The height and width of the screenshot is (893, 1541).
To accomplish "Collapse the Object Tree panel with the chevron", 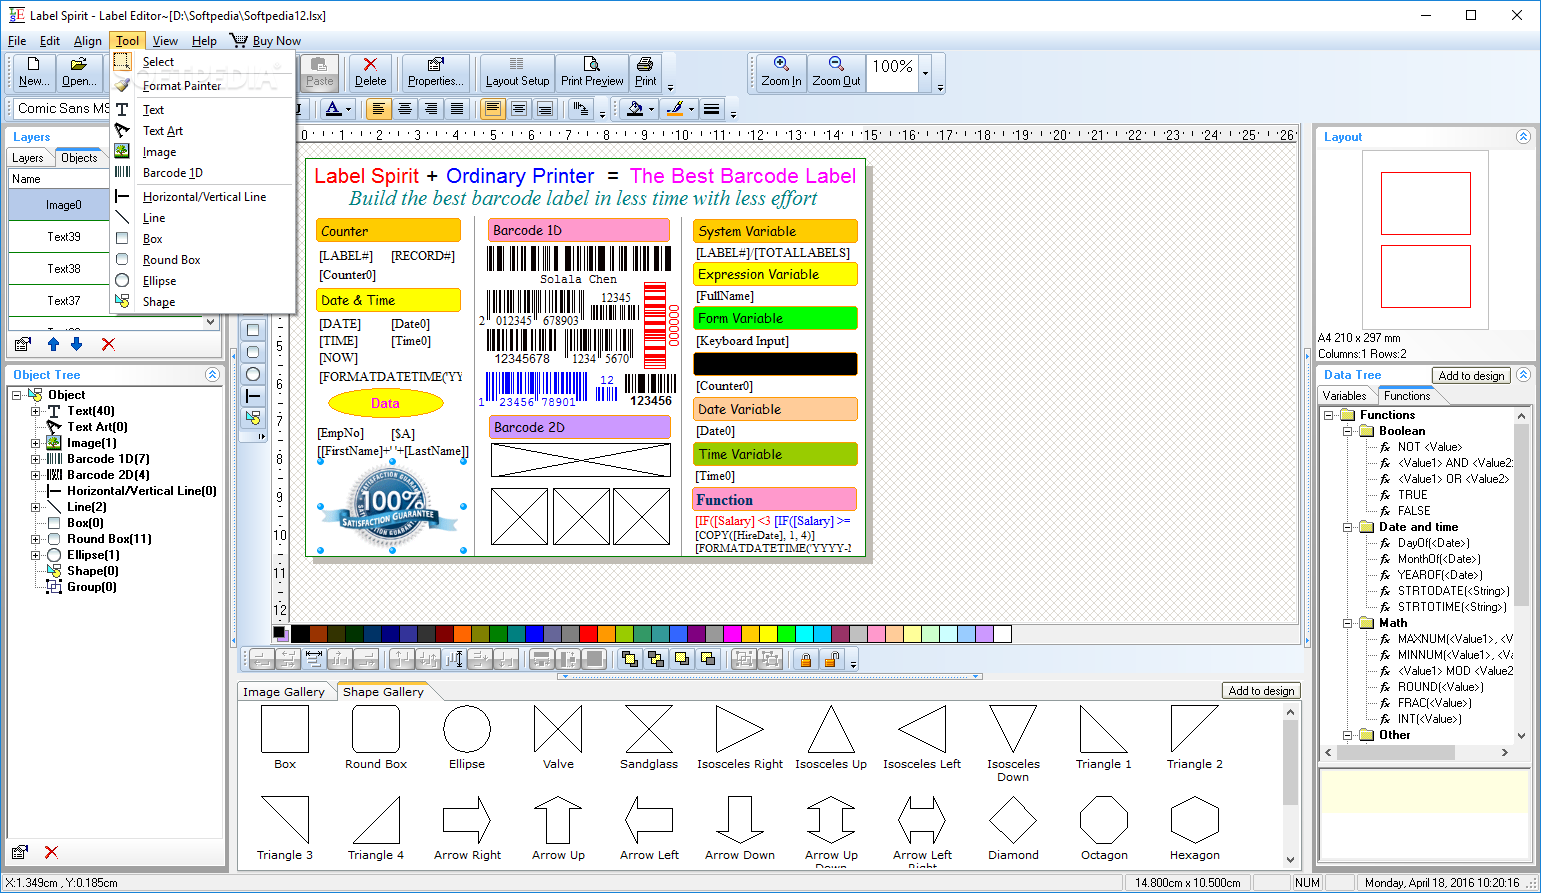I will (x=212, y=374).
